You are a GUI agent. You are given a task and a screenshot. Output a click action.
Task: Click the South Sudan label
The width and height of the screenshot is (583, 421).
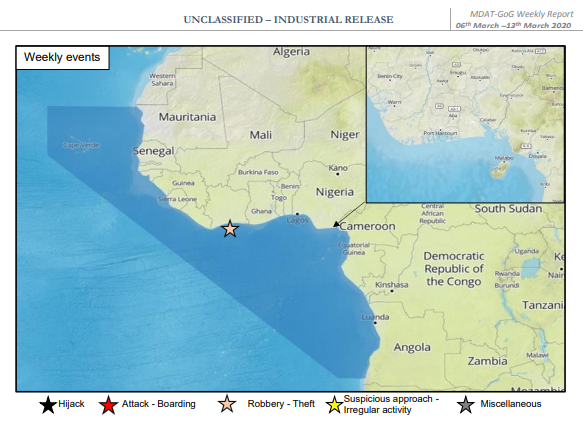[x=508, y=209]
